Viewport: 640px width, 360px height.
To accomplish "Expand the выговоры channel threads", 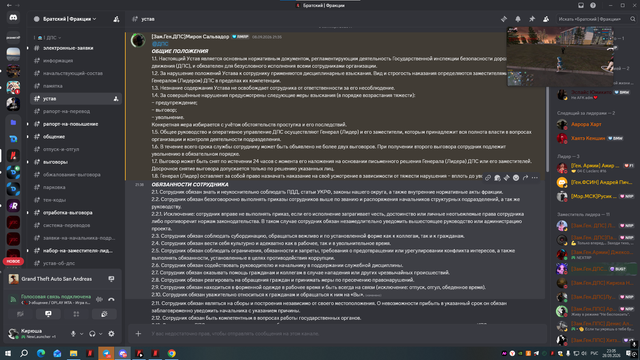I will pyautogui.click(x=28, y=162).
